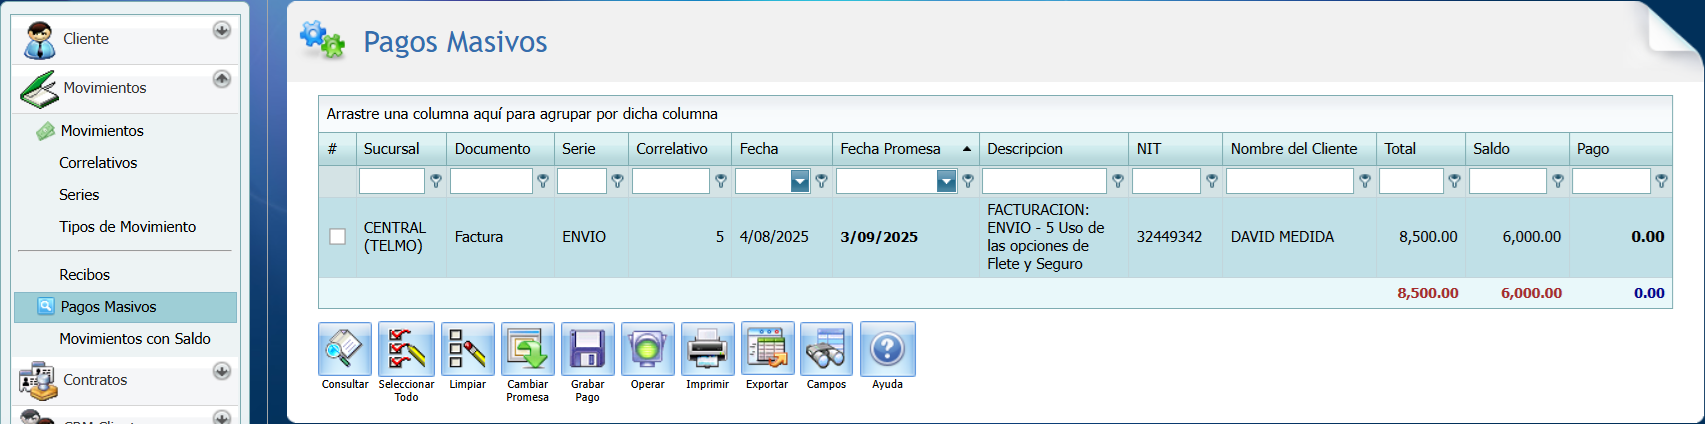The image size is (1705, 424).
Task: Open Movimientos con Saldo menu item
Action: (x=134, y=339)
